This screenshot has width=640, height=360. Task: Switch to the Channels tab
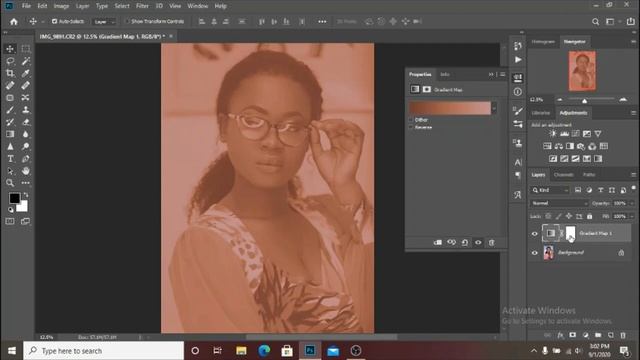pos(564,175)
